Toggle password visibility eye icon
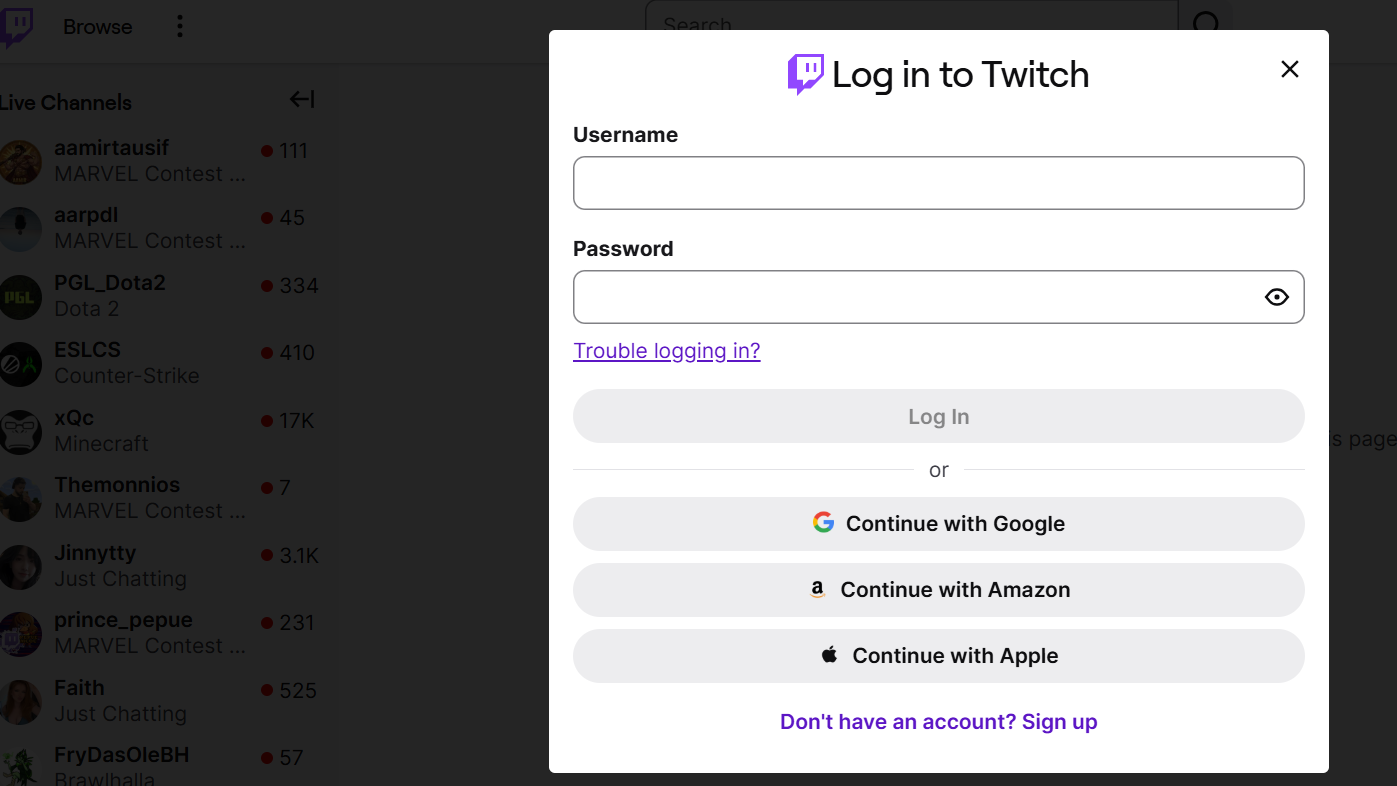The width and height of the screenshot is (1397, 786). [x=1276, y=297]
